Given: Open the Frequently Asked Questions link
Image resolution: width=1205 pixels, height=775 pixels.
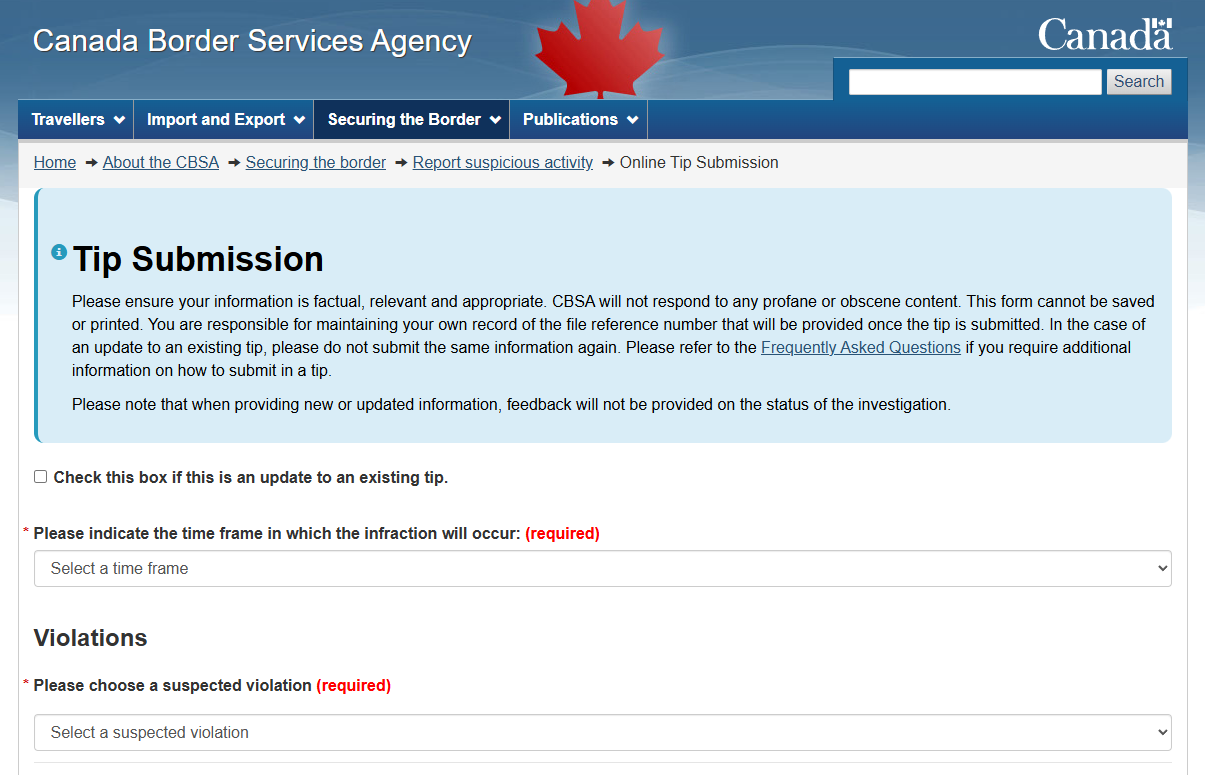Looking at the screenshot, I should tap(860, 347).
